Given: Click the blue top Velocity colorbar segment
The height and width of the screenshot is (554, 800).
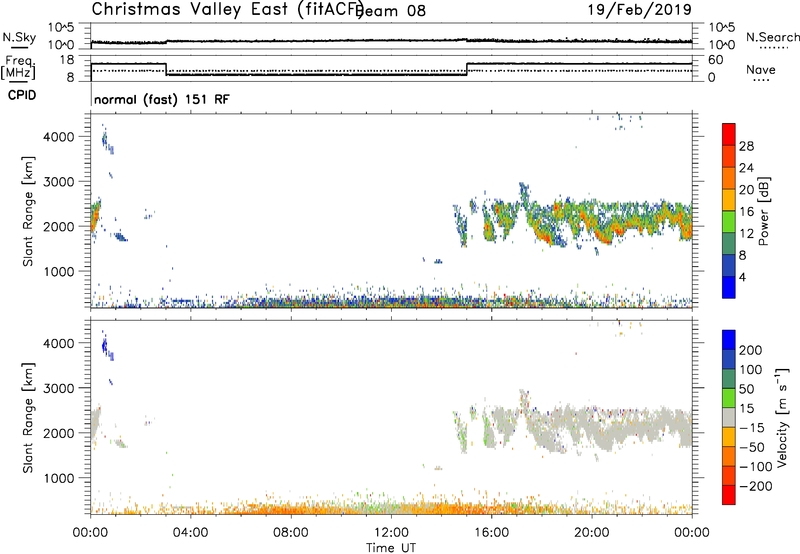Looking at the screenshot, I should (729, 340).
